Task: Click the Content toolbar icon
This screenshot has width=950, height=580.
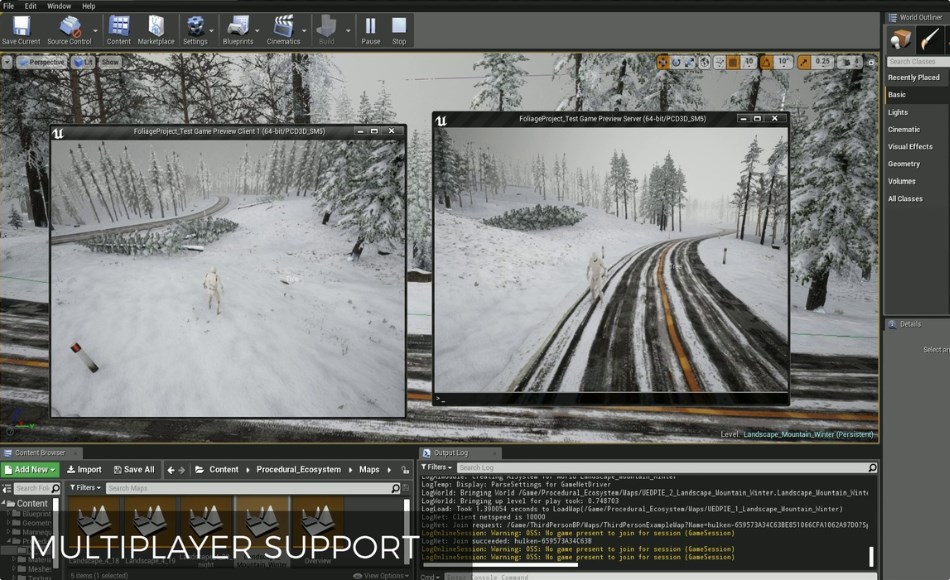Action: [118, 29]
